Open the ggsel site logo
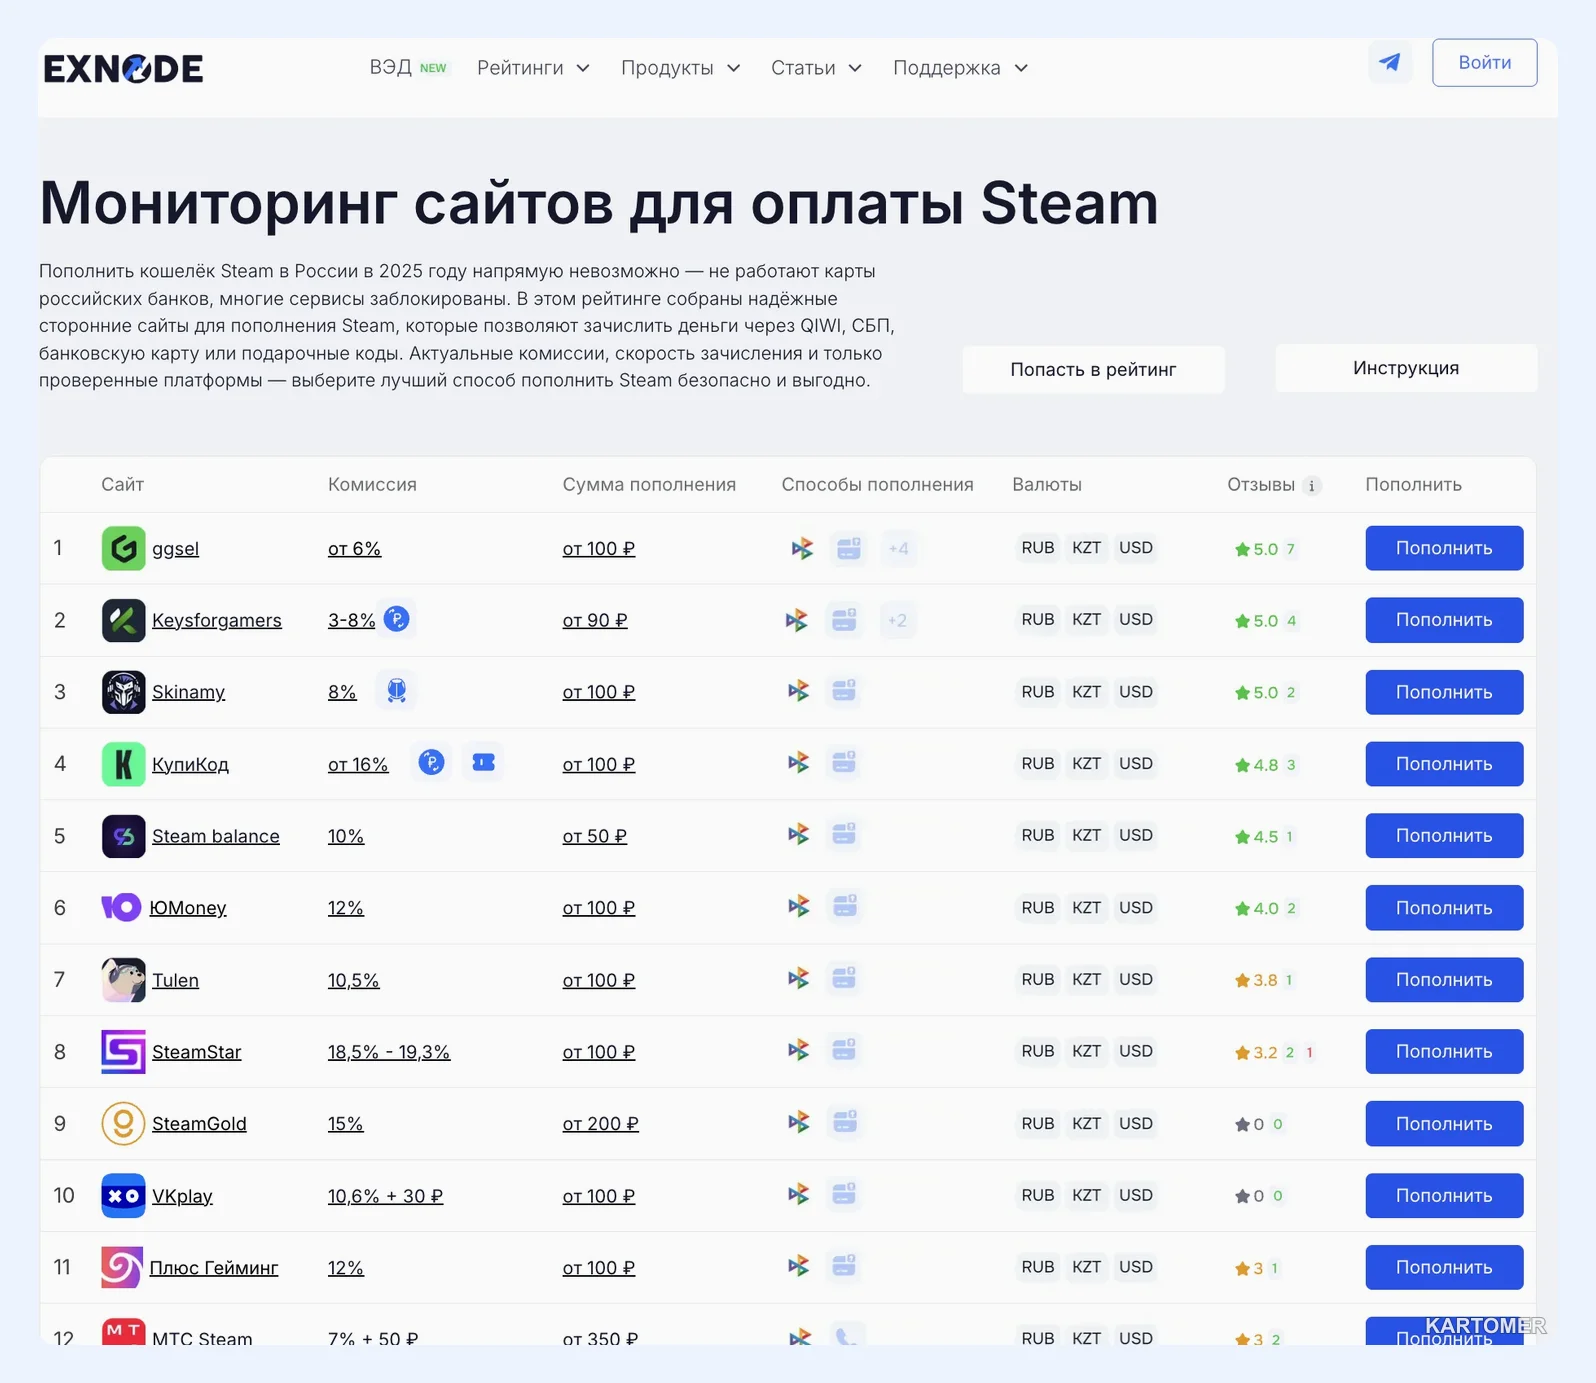Image resolution: width=1596 pixels, height=1383 pixels. [124, 548]
